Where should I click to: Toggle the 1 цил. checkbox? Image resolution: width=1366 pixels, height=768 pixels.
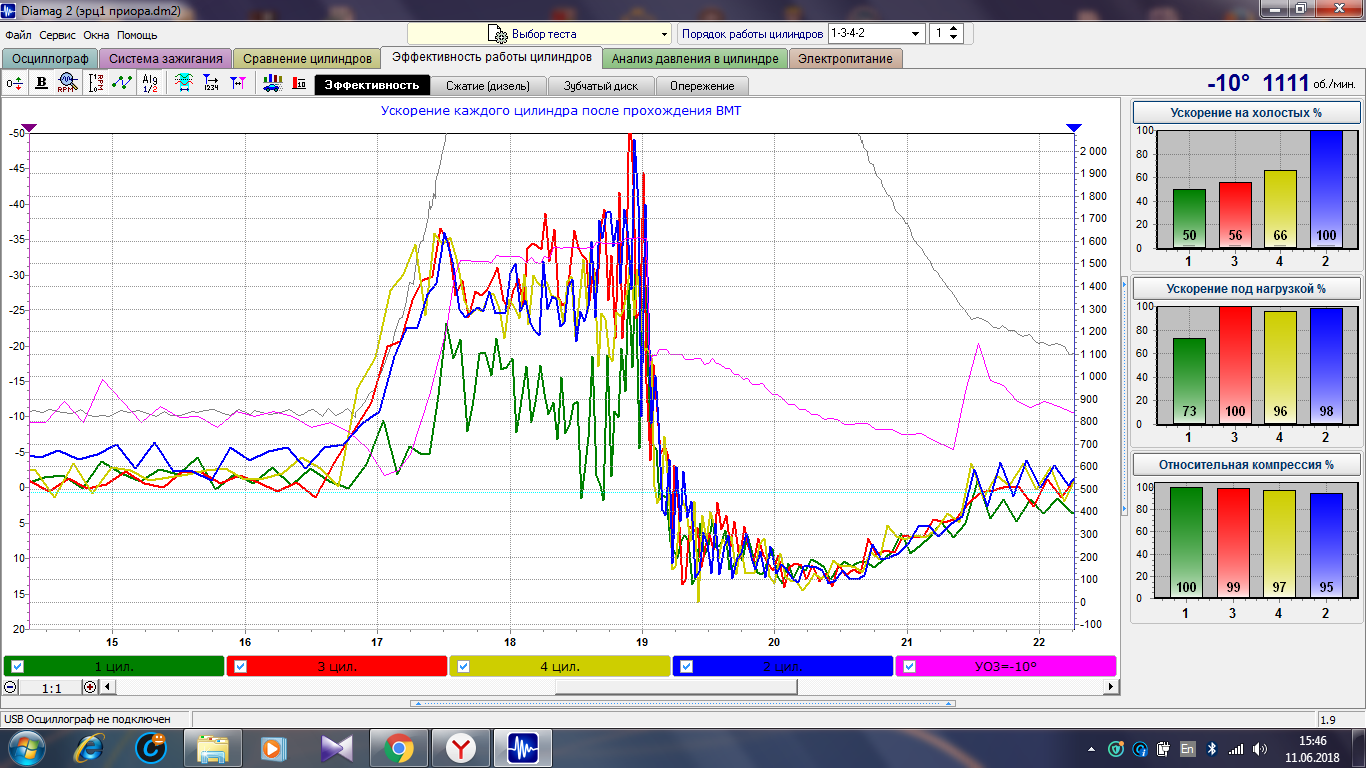17,666
